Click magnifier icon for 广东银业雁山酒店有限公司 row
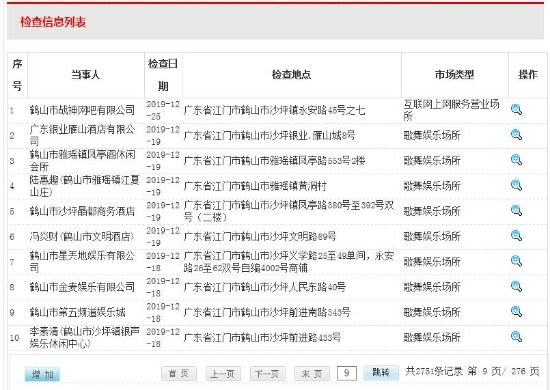This screenshot has height=390, width=550. tap(516, 135)
